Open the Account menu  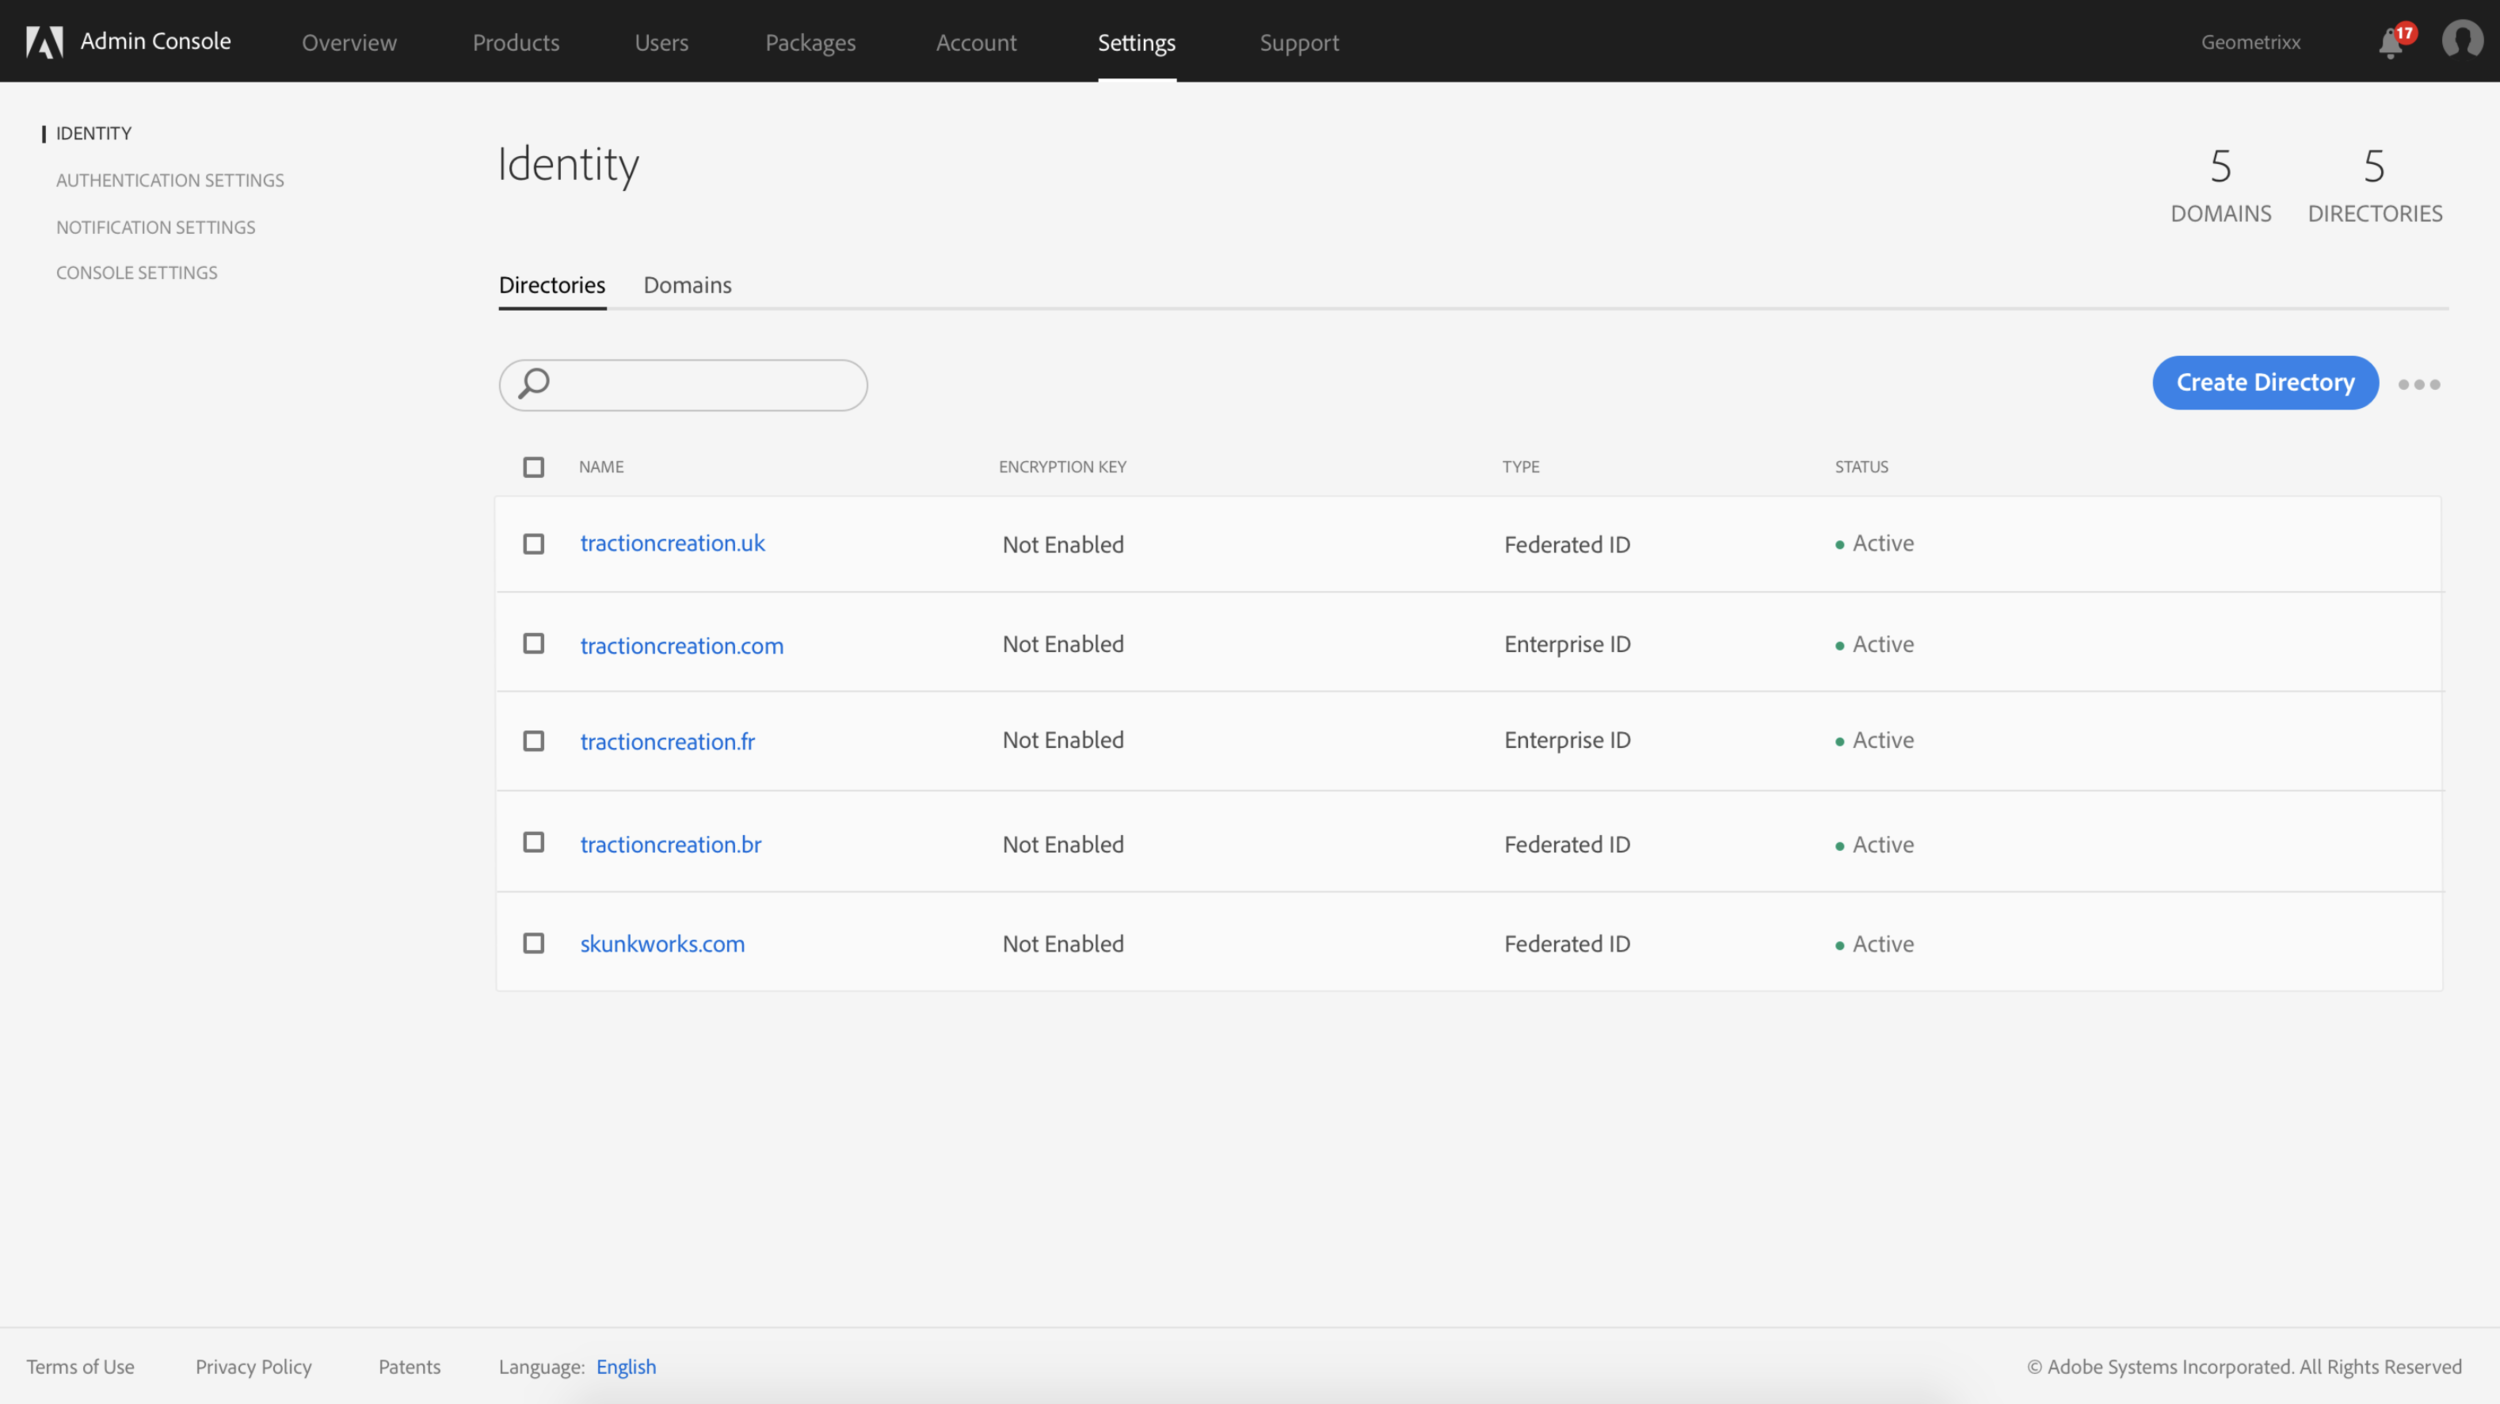[x=976, y=42]
